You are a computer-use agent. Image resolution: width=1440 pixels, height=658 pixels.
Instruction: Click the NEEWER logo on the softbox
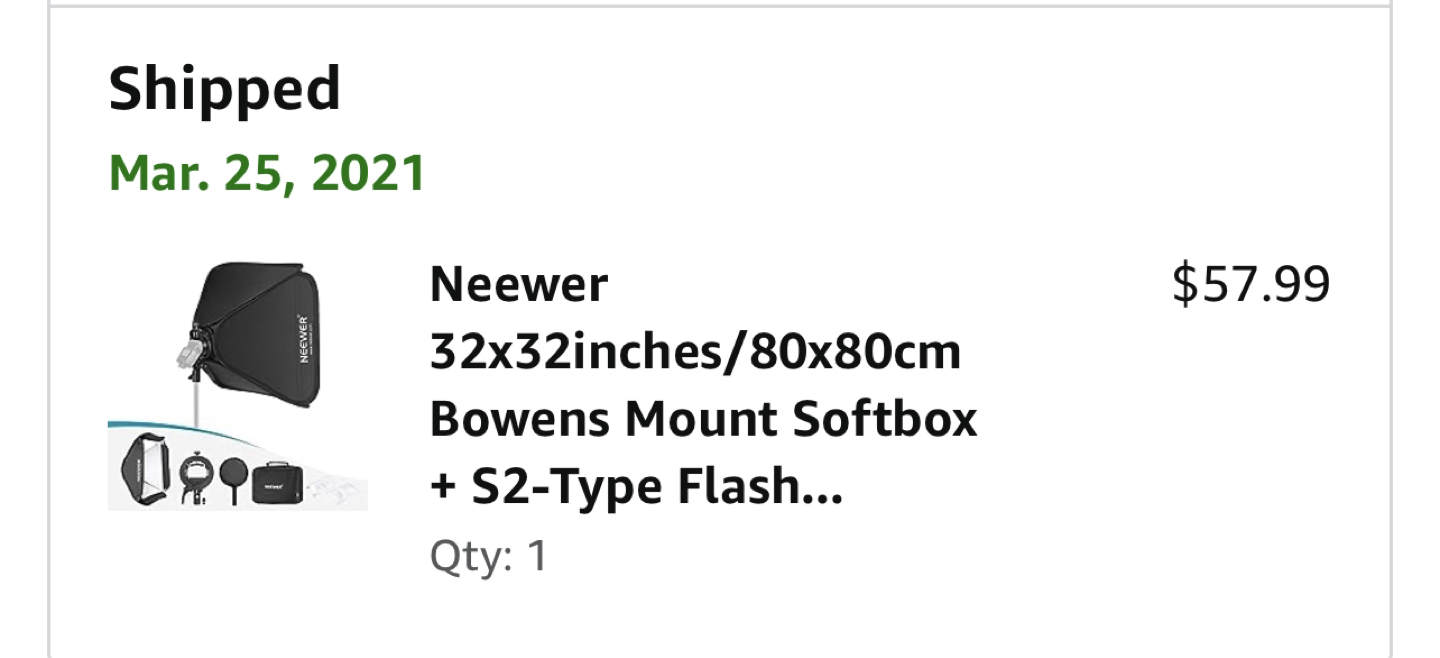coord(303,343)
